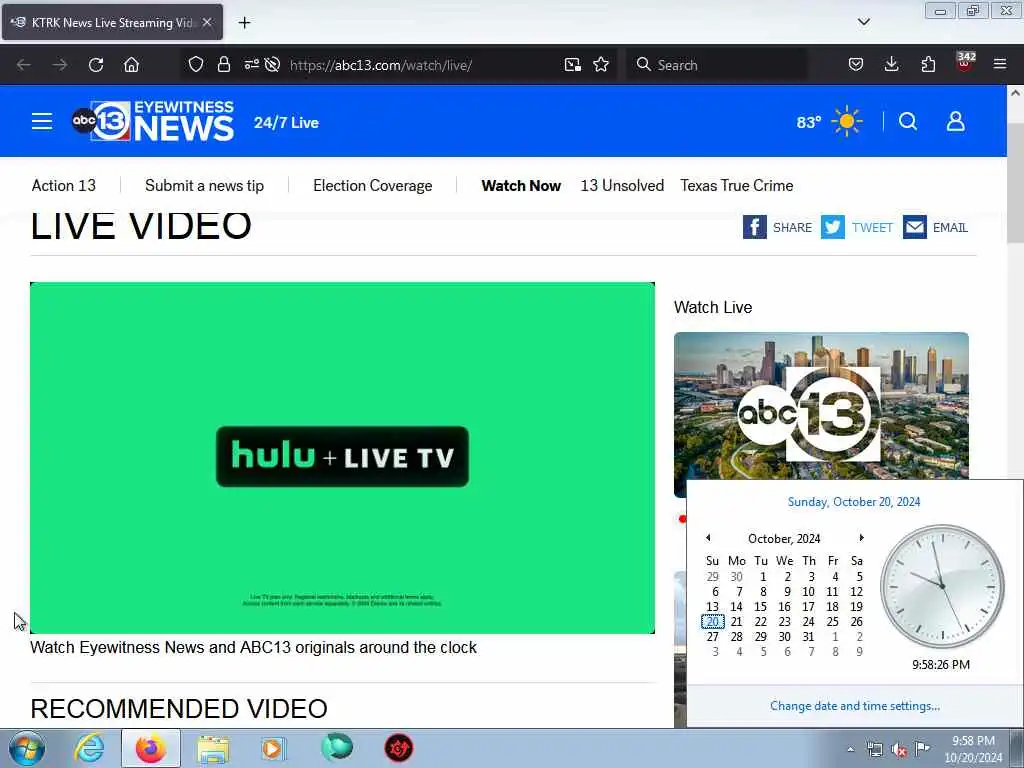The height and width of the screenshot is (768, 1024).
Task: Switch to Firefox in the taskbar
Action: click(x=151, y=748)
